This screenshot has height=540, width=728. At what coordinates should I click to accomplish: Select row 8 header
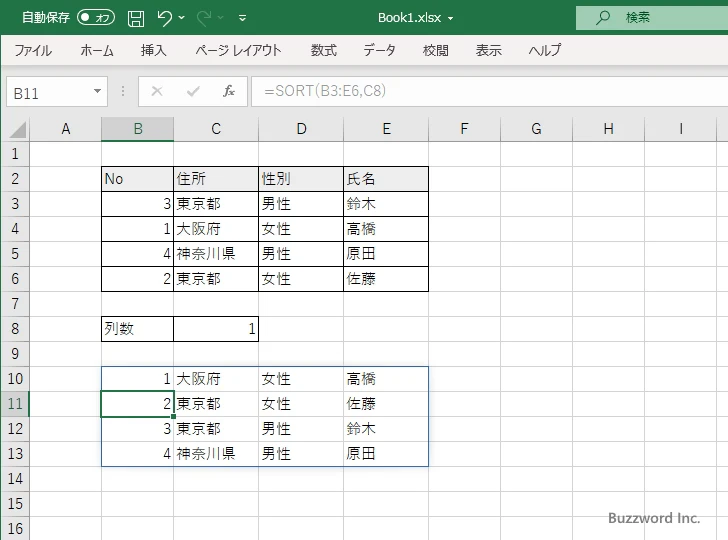[15, 329]
